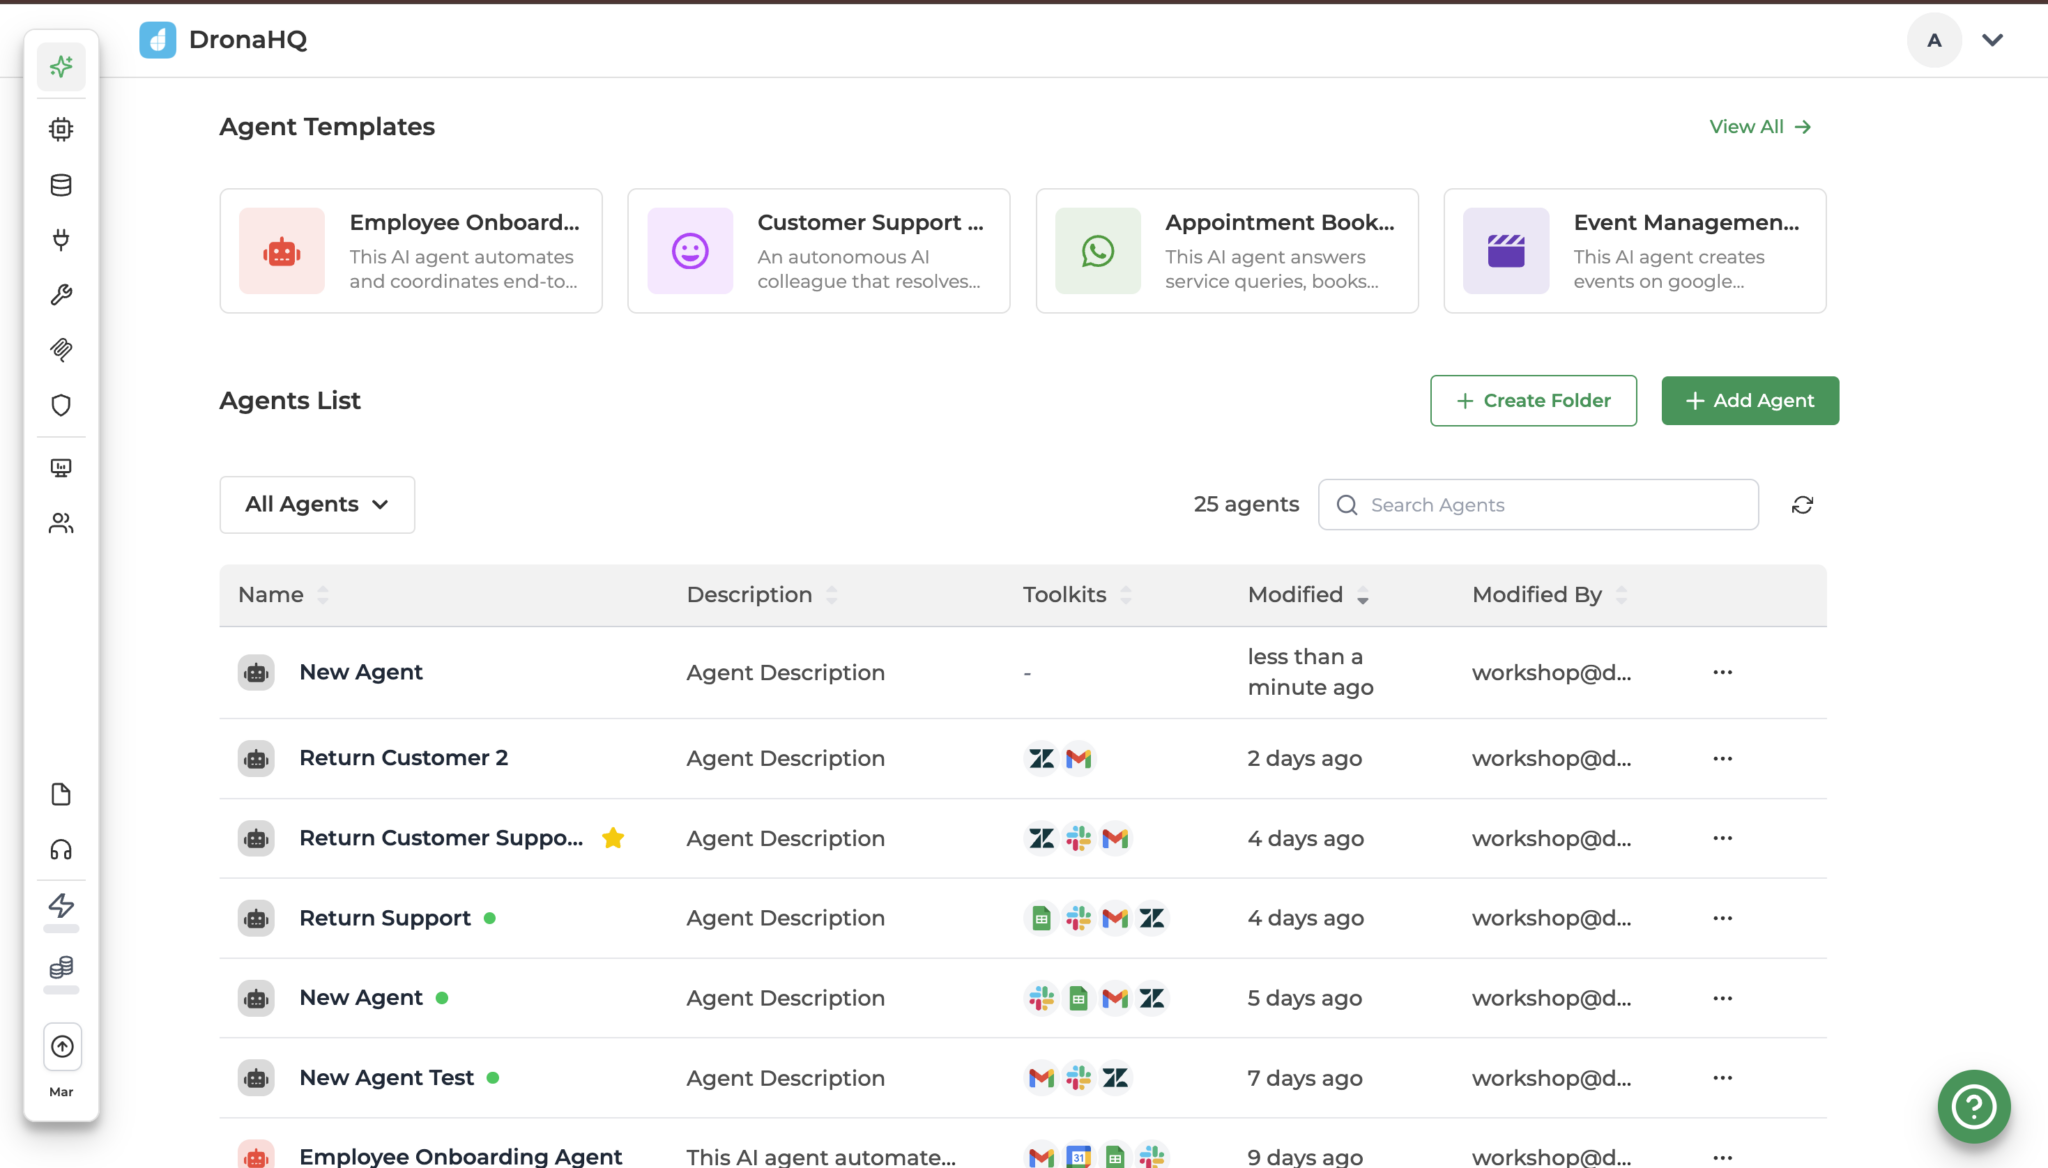The height and width of the screenshot is (1168, 2048).
Task: Click the lightning bolt usage icon in the sidebar
Action: [x=61, y=906]
